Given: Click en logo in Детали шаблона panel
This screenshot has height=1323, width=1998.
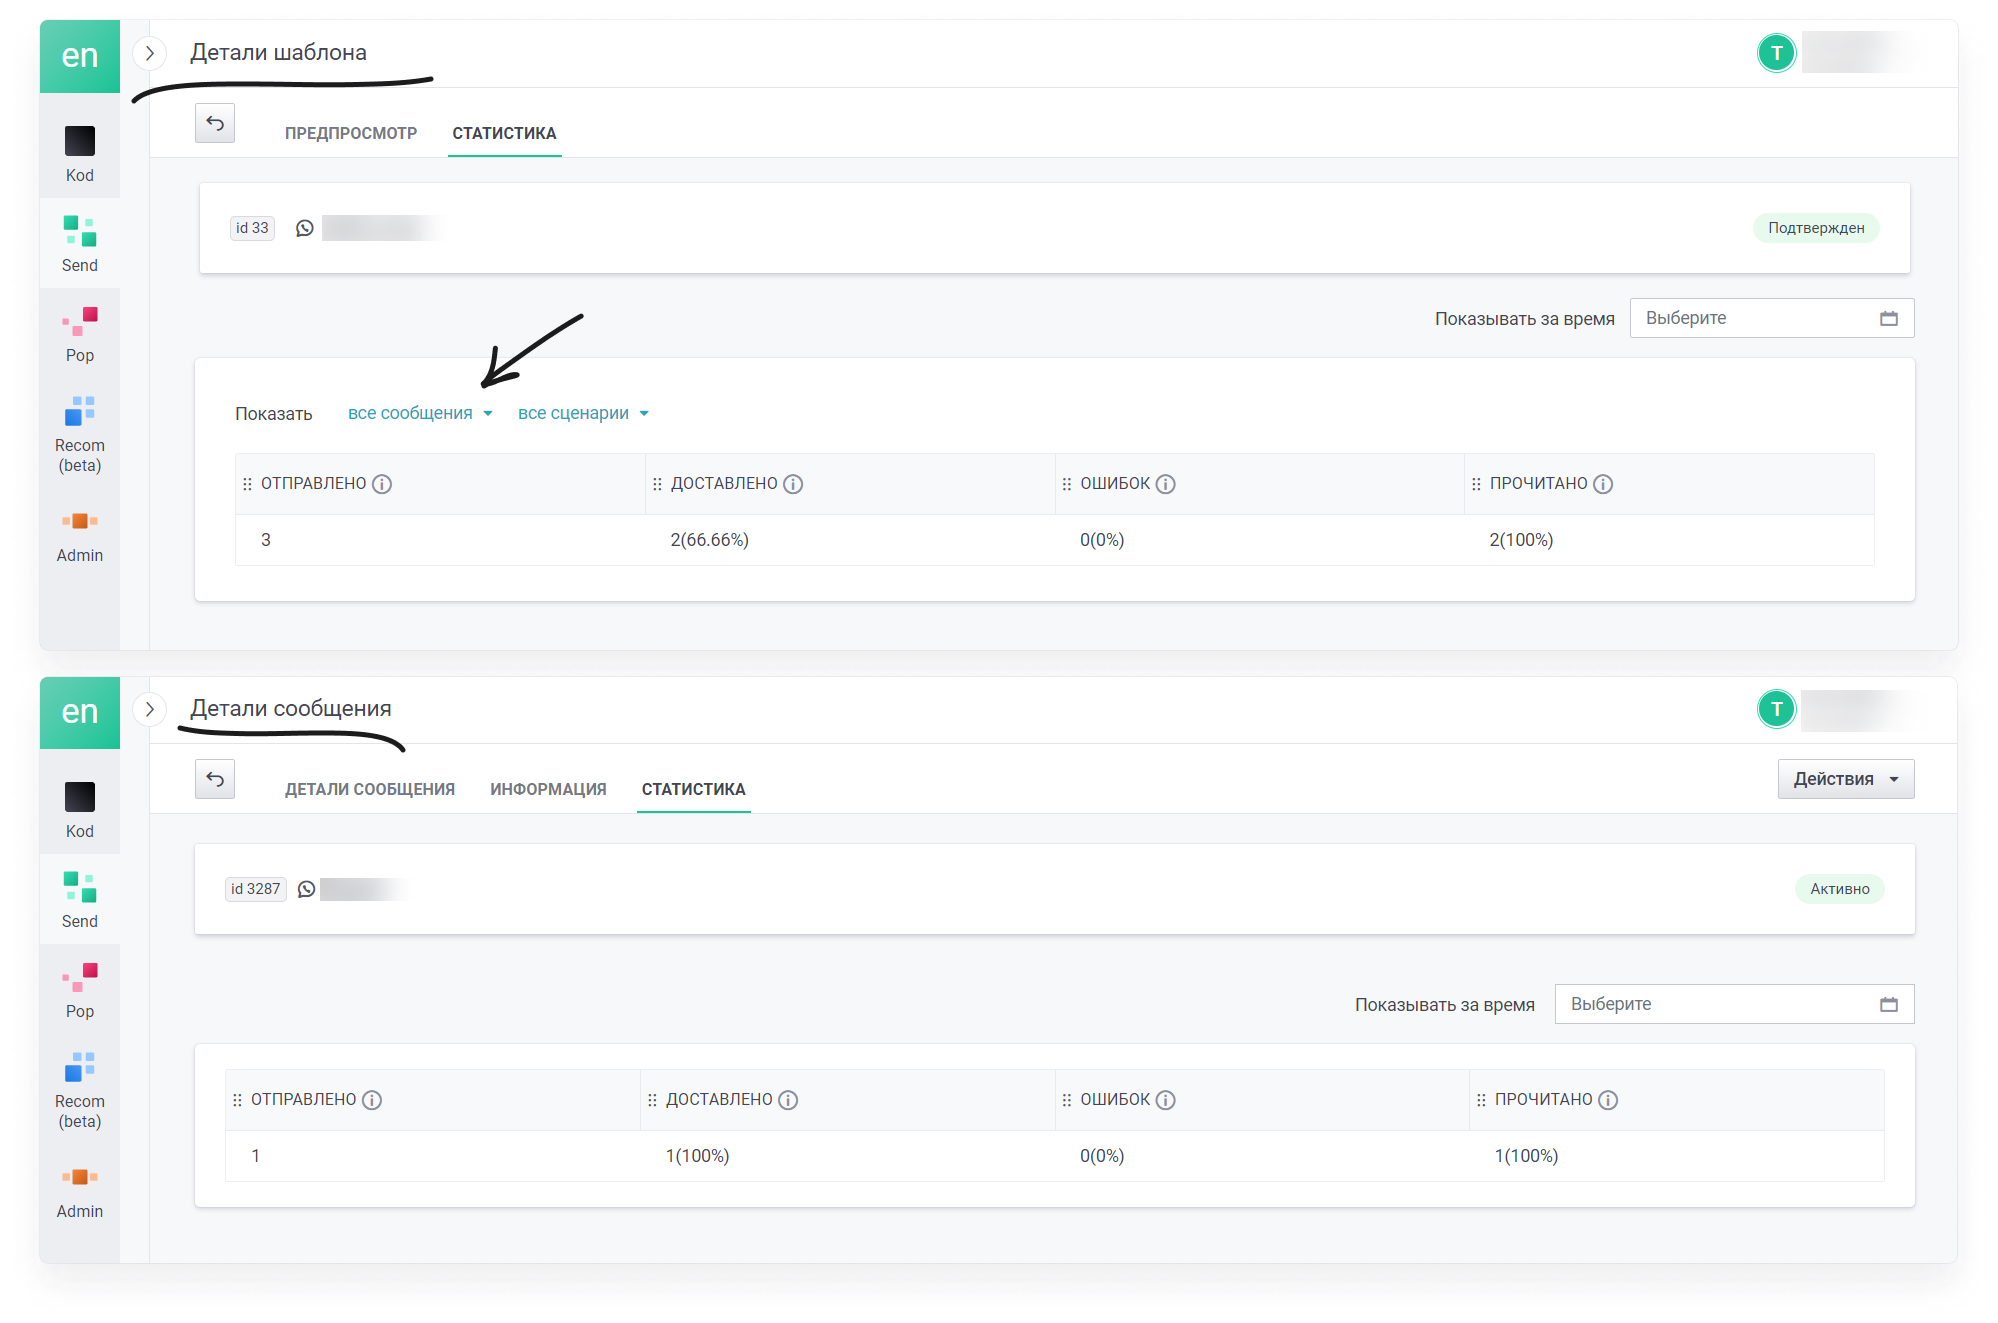Looking at the screenshot, I should [80, 56].
